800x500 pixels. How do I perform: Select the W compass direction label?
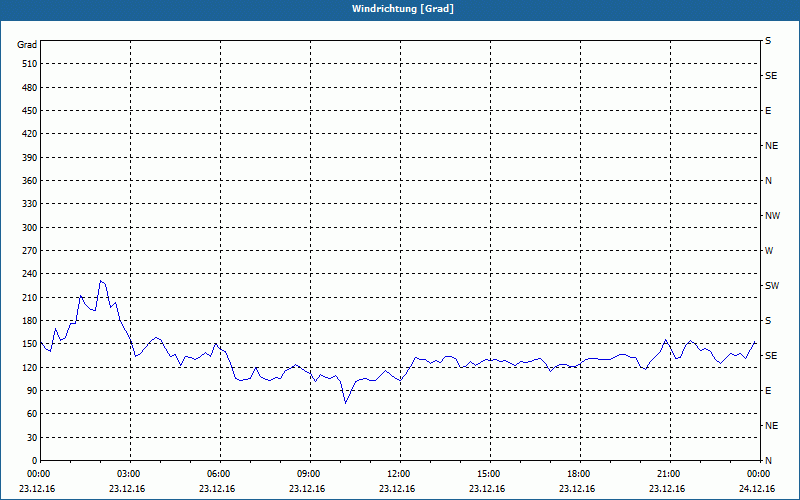click(x=769, y=251)
